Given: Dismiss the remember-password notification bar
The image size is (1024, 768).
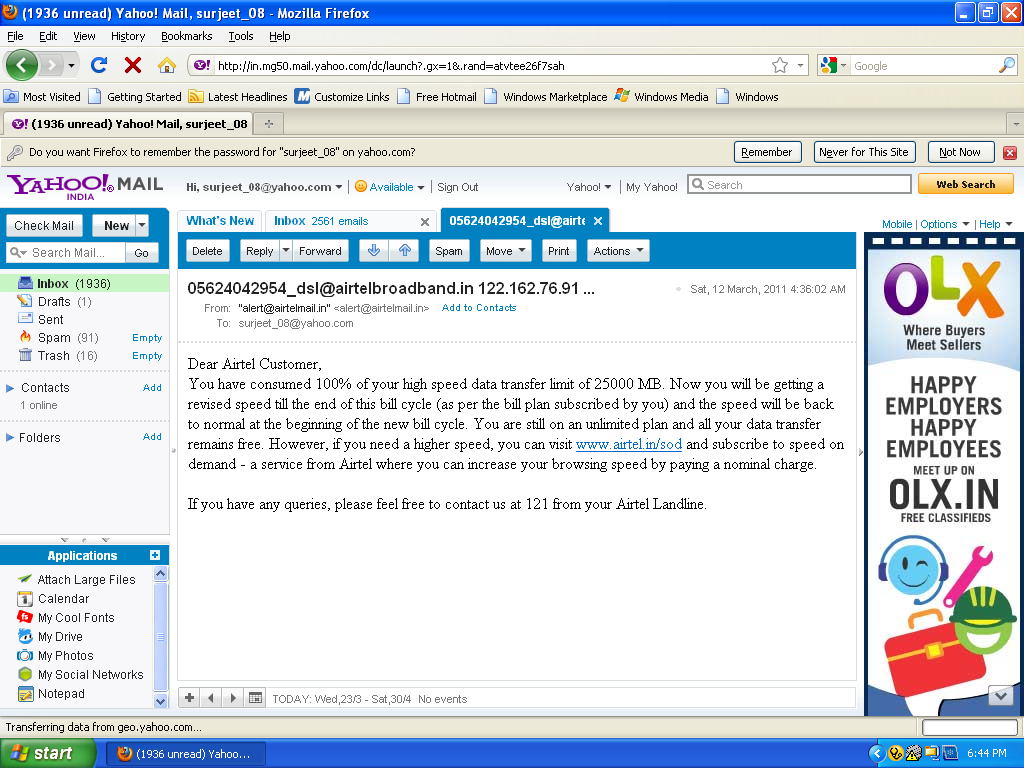Looking at the screenshot, I should 1010,153.
